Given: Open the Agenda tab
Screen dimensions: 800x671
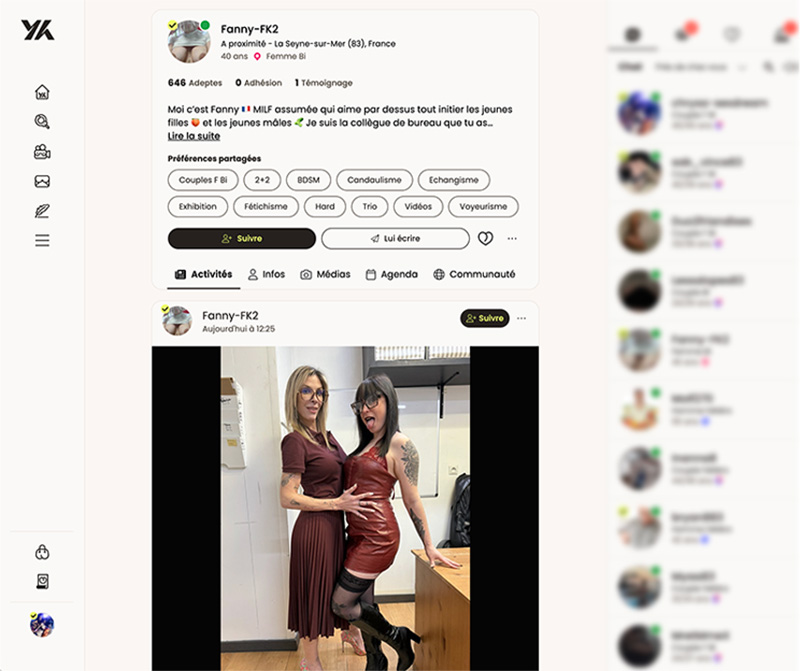Looking at the screenshot, I should 392,275.
